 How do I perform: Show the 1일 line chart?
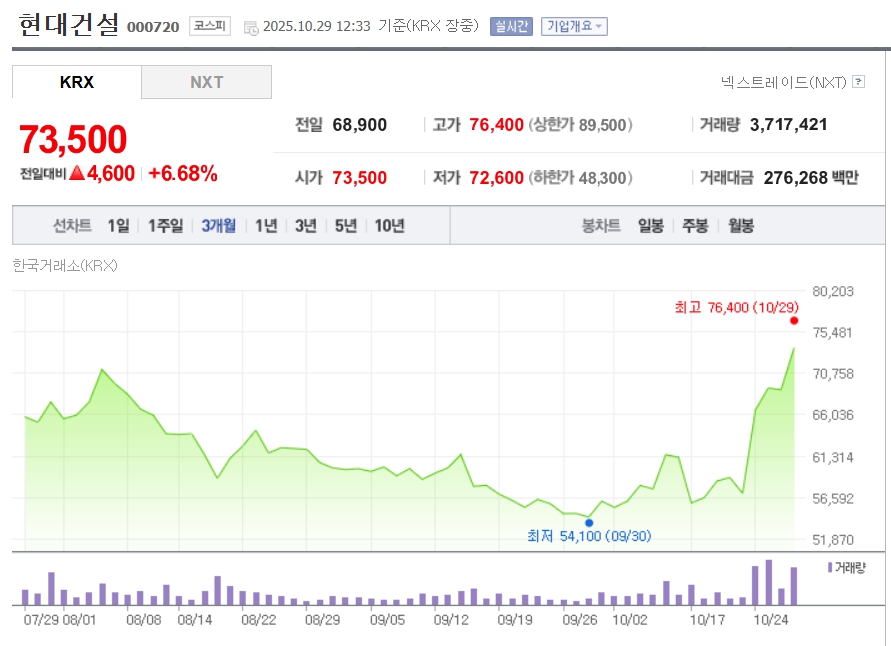(x=118, y=225)
